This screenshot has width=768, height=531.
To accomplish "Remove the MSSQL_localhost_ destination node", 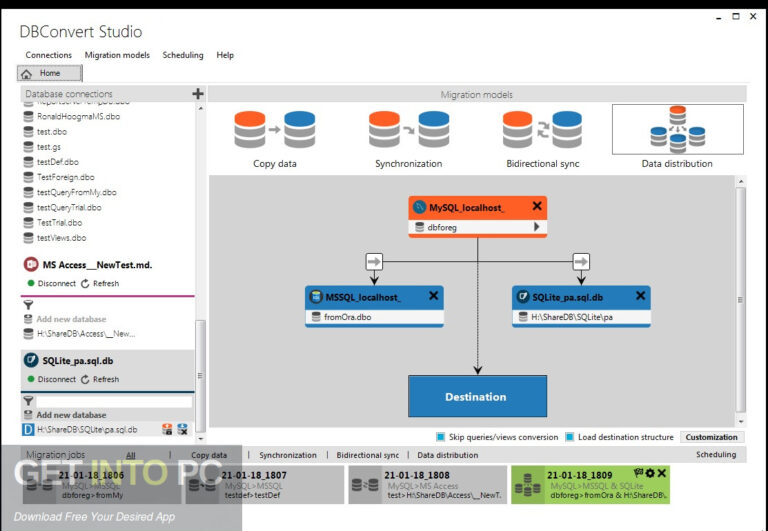I will (x=433, y=296).
